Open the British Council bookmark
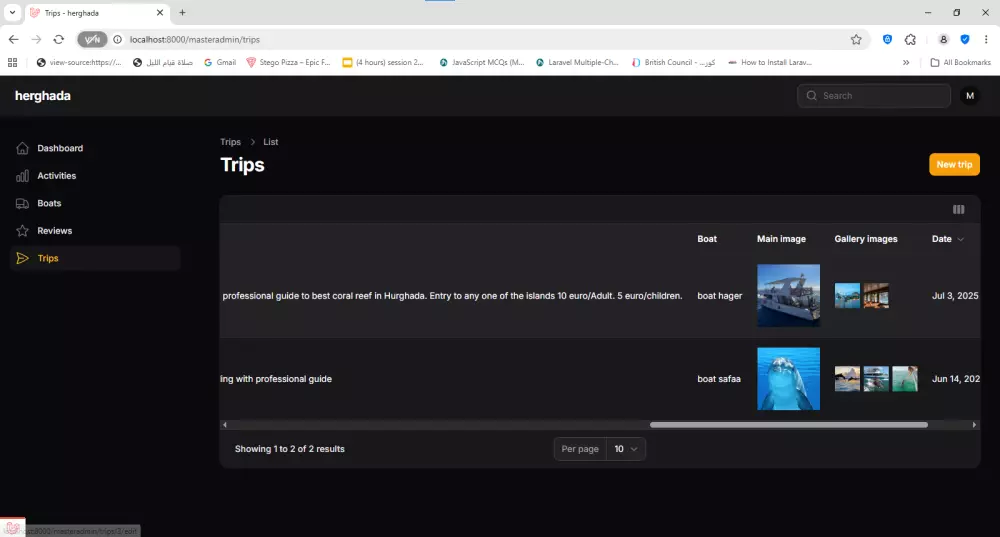Screen dimensions: 1000x537 click(x=673, y=63)
